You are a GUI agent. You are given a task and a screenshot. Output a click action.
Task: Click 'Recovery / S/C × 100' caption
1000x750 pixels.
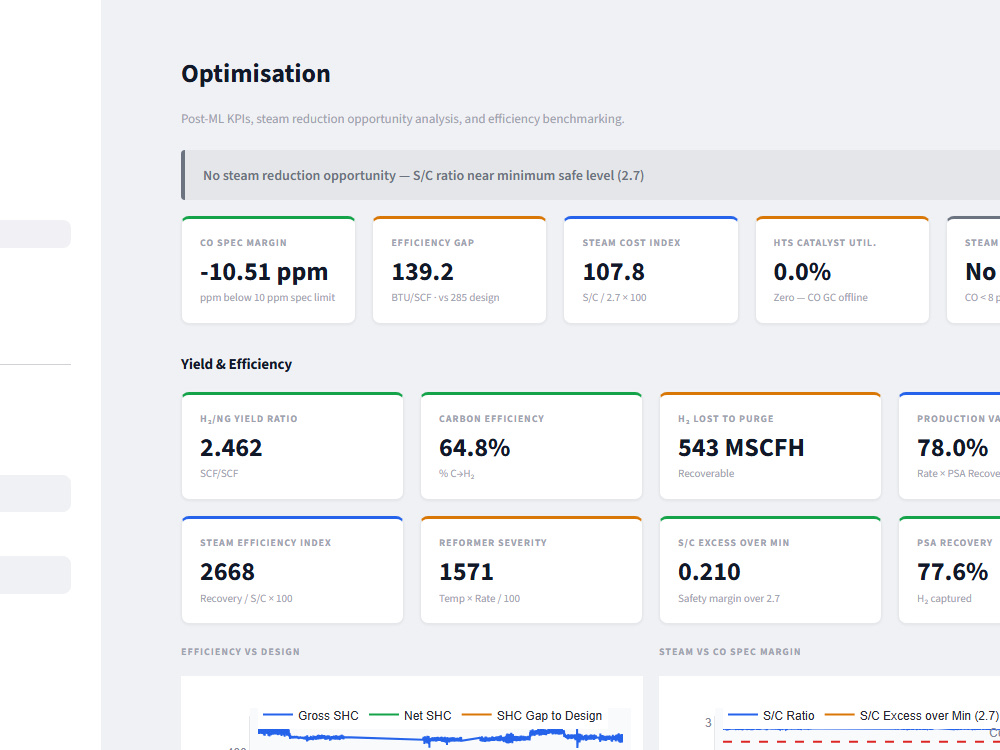point(246,598)
